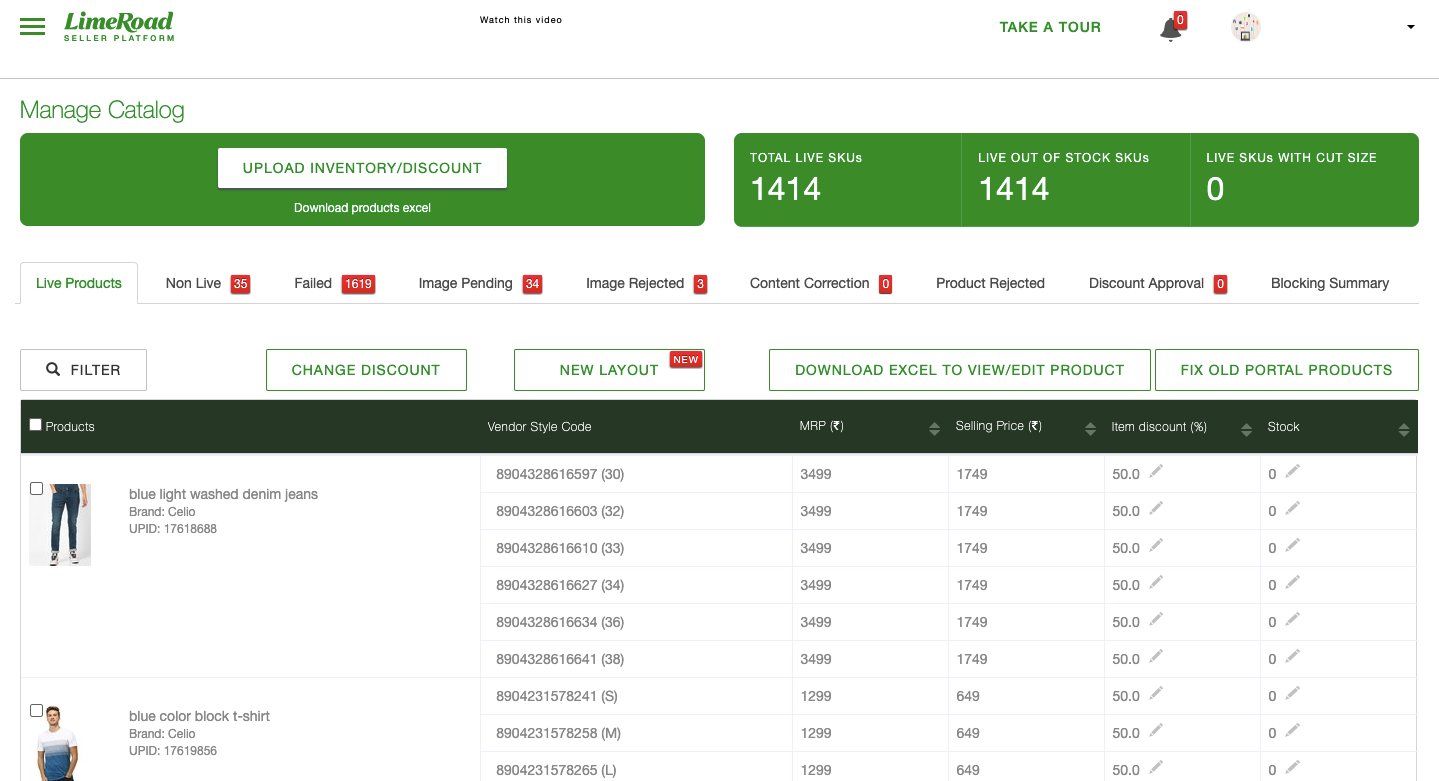The height and width of the screenshot is (781, 1439).
Task: Click the notification bell icon
Action: tap(1170, 30)
